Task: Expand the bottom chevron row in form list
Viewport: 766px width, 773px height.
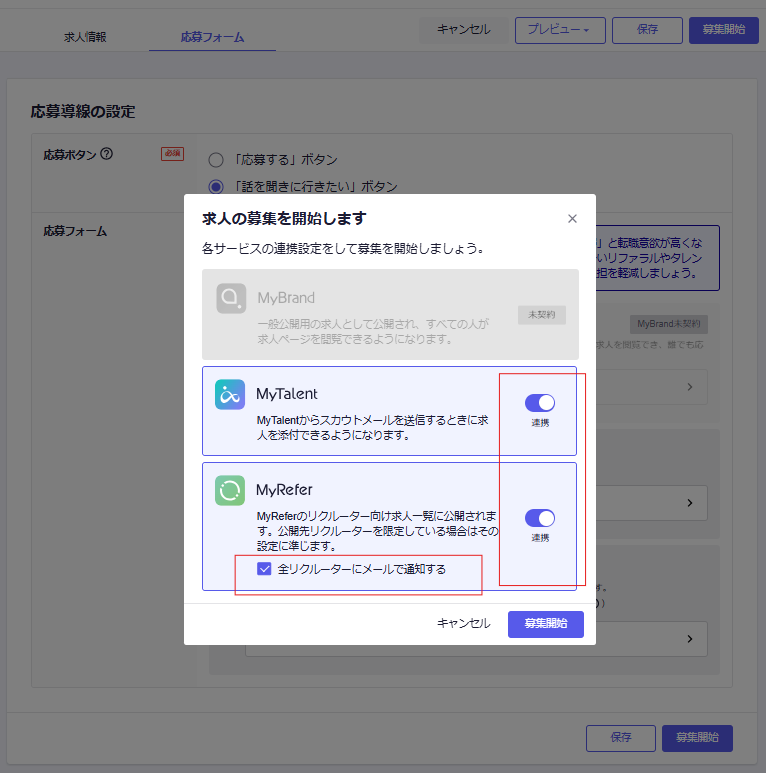Action: pos(690,638)
